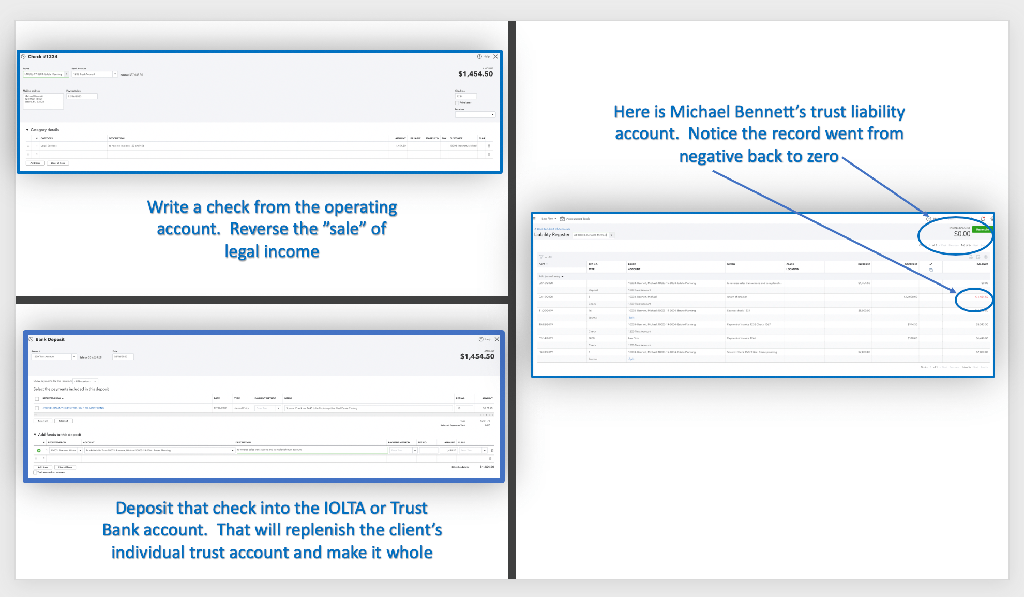Open the account dropdown on the funds line
Viewport: 1024px width, 597px height.
point(232,451)
